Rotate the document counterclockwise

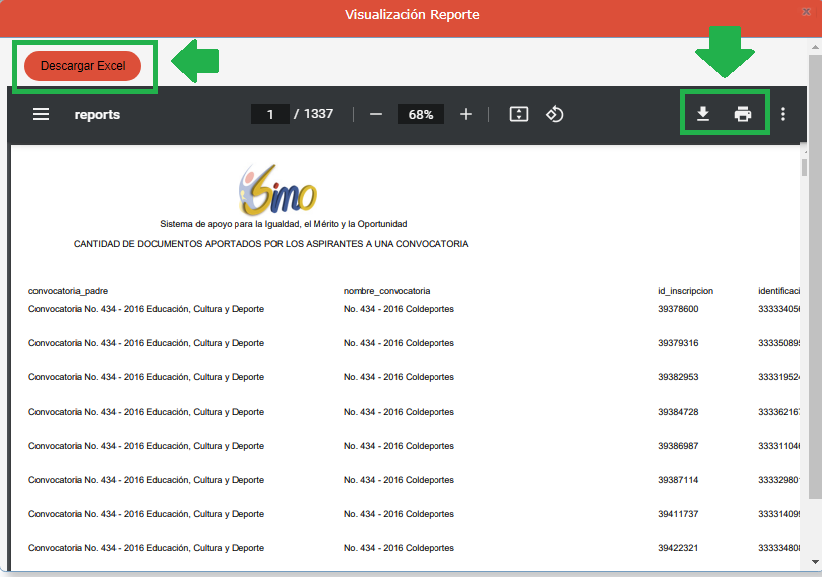pyautogui.click(x=555, y=114)
